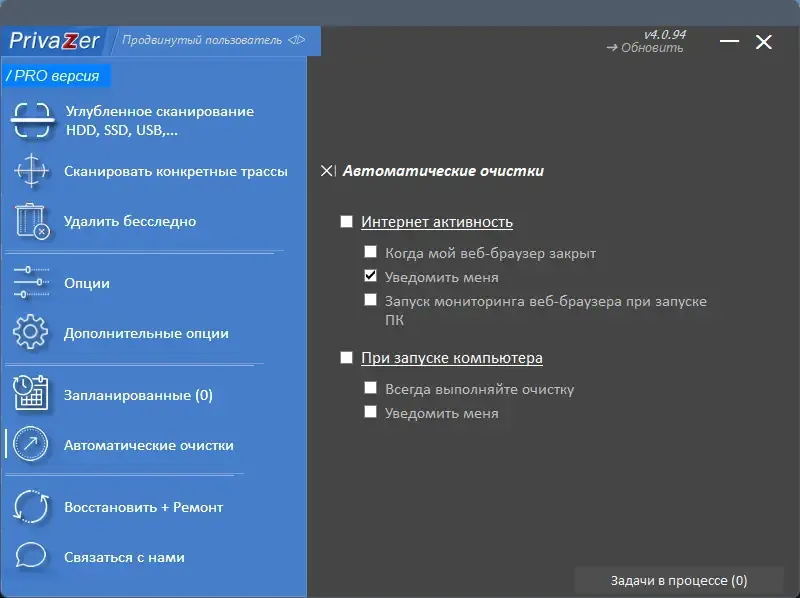Click the Задачи в процессе (0) button
Screen dimensions: 800x598
(678, 580)
